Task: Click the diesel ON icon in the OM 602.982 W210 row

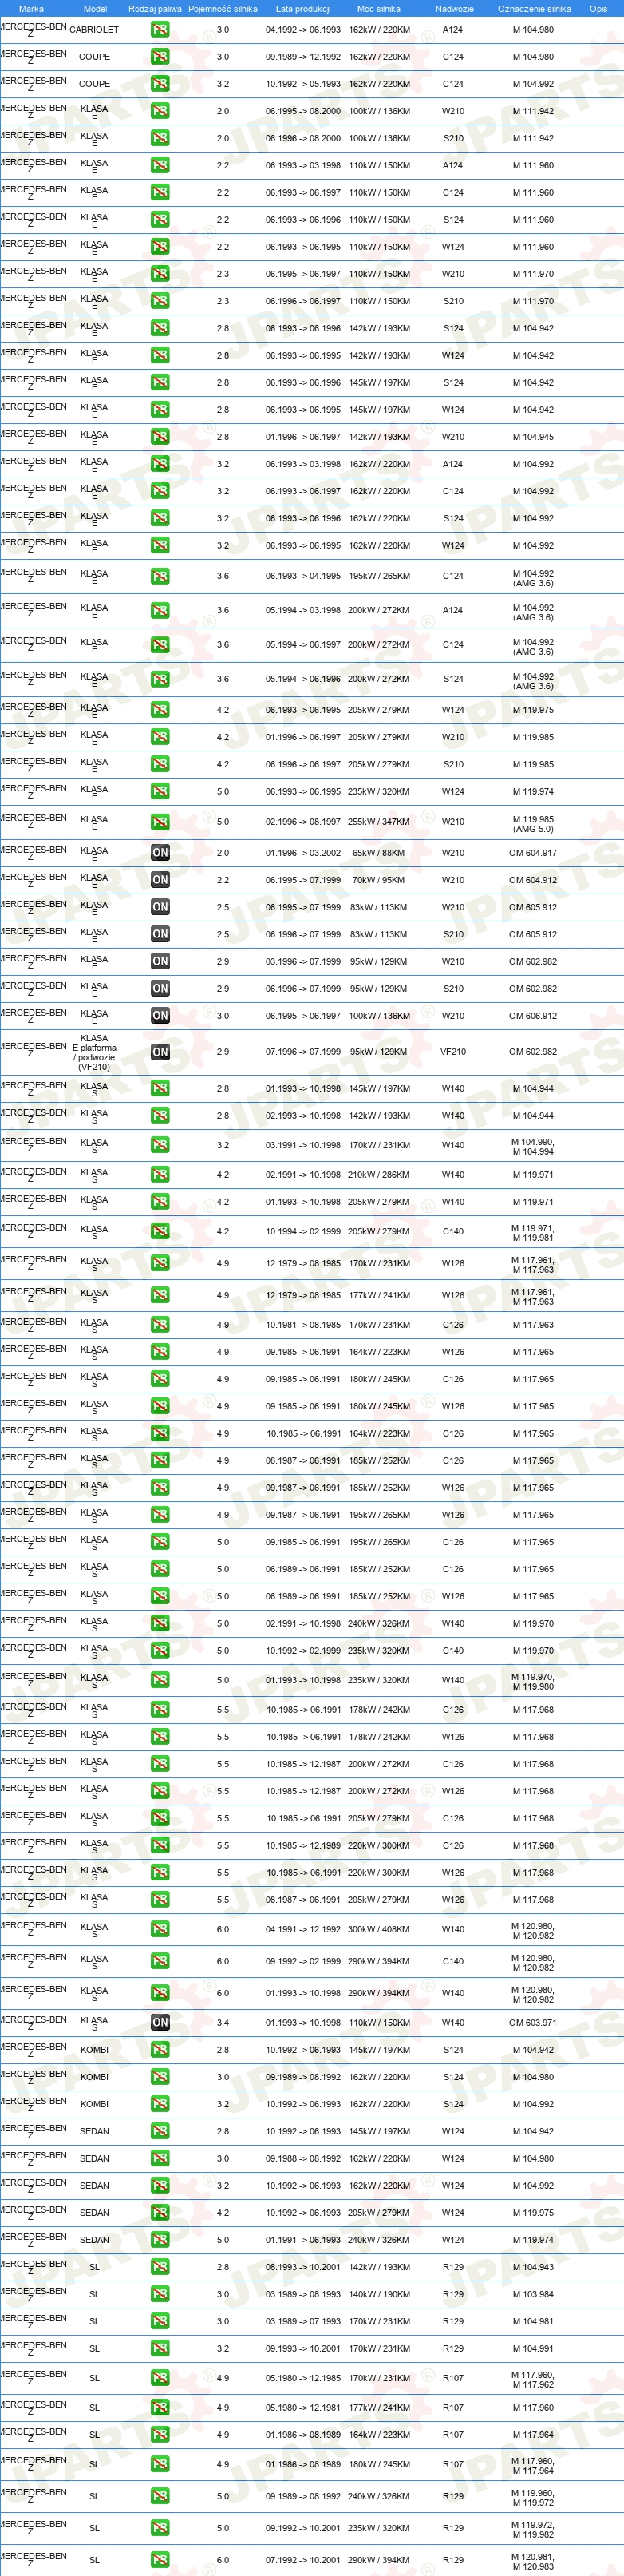Action: (x=160, y=961)
